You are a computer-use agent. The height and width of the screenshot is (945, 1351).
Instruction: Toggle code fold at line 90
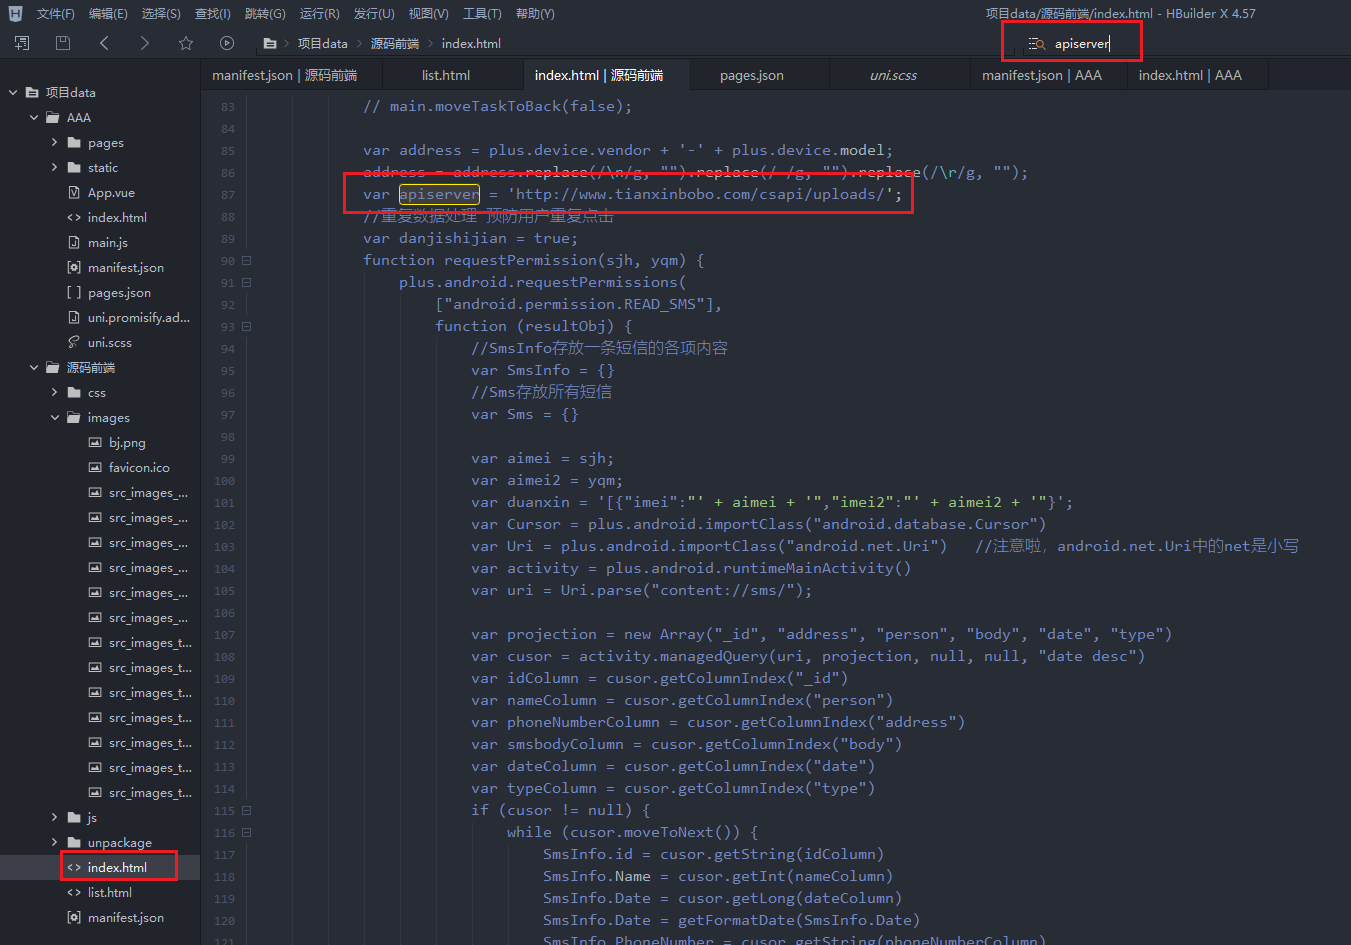(247, 260)
